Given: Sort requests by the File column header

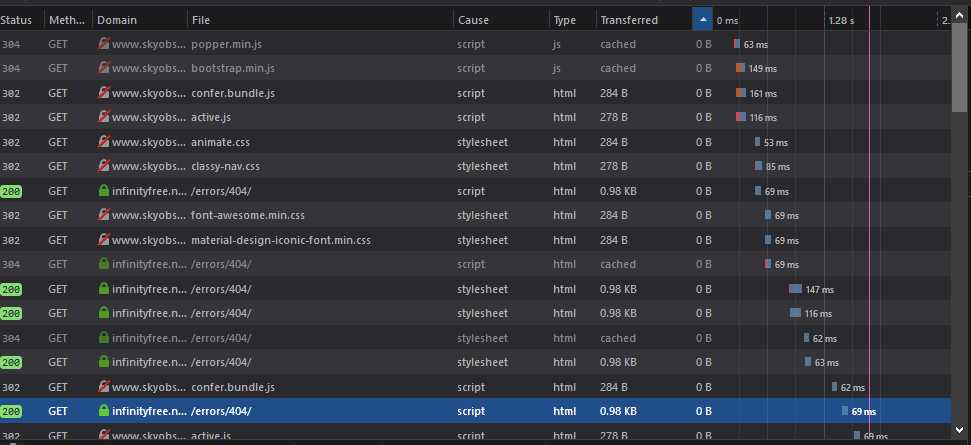Looking at the screenshot, I should click(320, 20).
